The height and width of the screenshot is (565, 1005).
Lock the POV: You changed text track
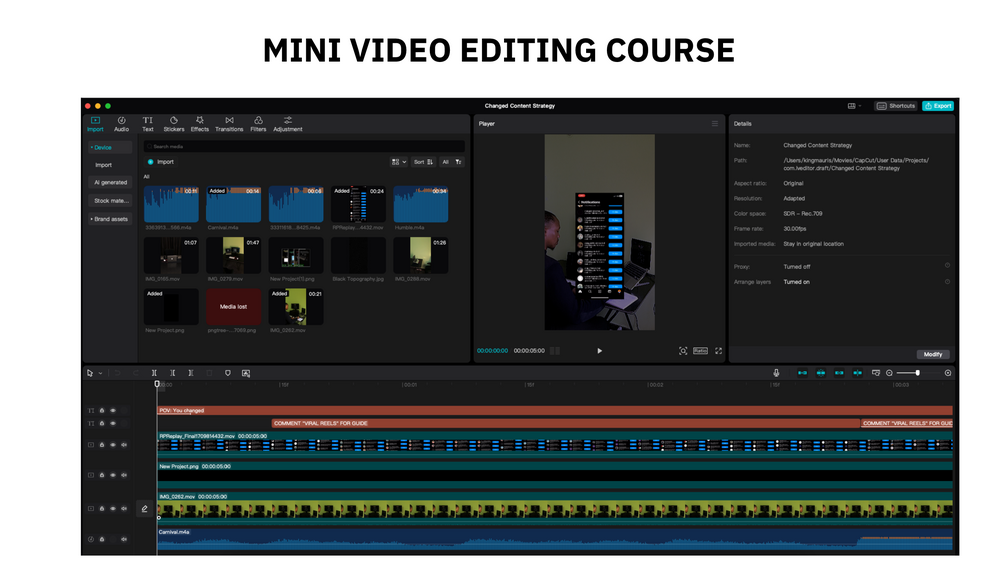point(102,411)
